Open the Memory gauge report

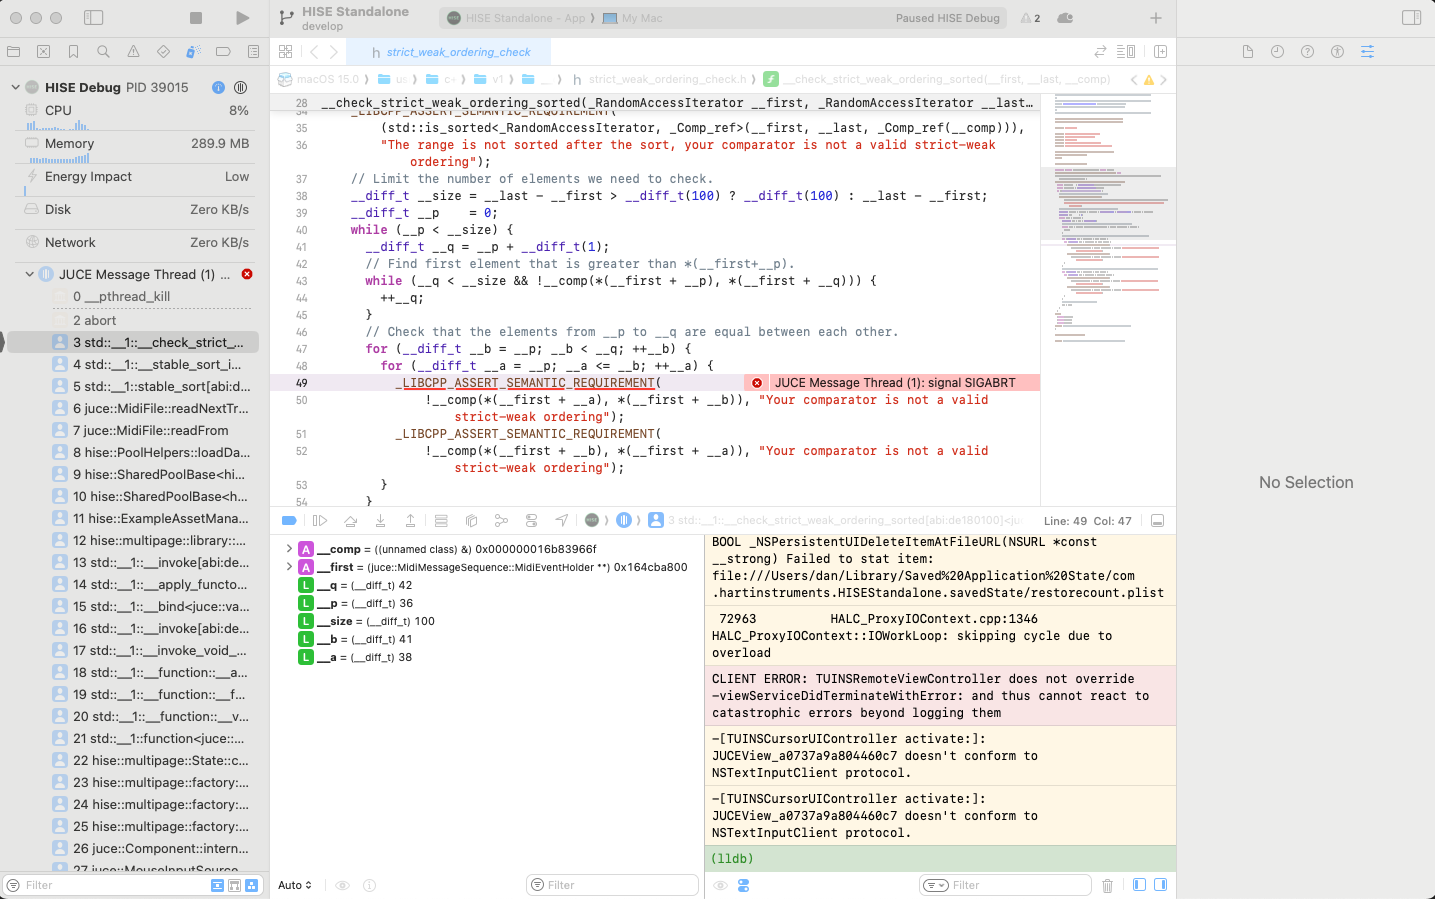click(135, 148)
